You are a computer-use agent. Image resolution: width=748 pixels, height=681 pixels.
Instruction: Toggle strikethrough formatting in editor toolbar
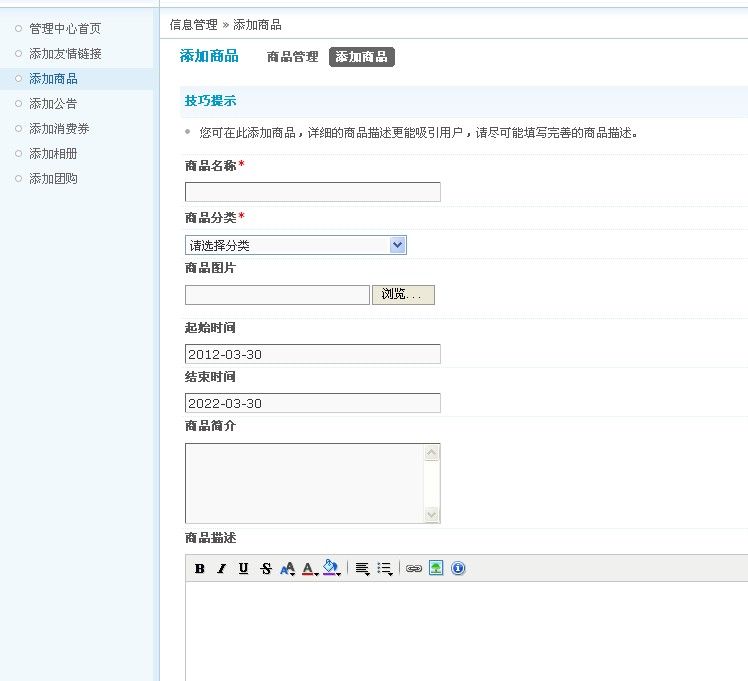click(x=266, y=568)
